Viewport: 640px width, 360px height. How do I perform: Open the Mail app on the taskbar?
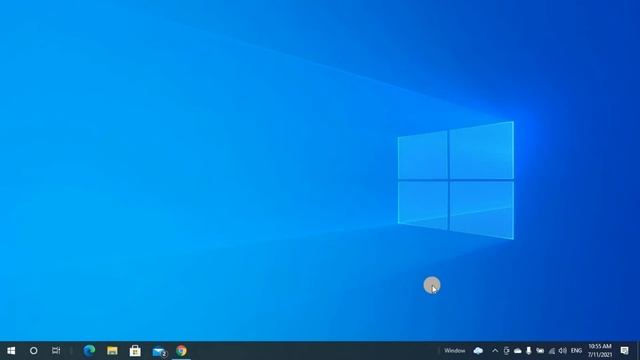tap(159, 351)
